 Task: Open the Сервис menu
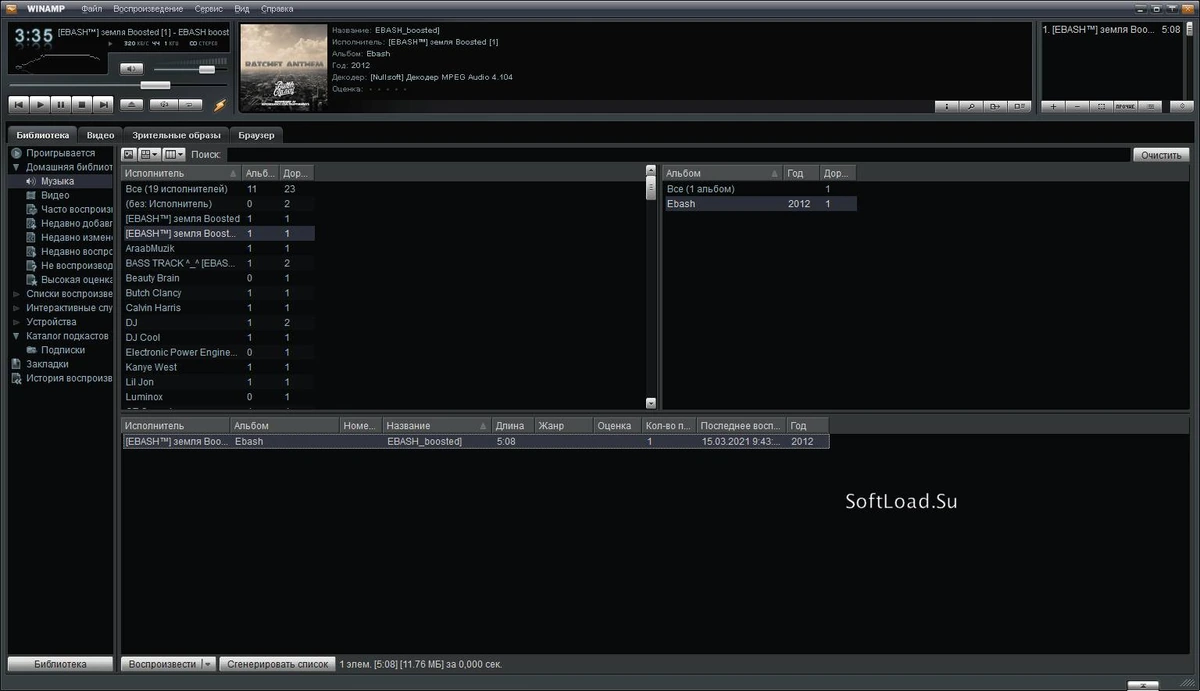(x=209, y=9)
